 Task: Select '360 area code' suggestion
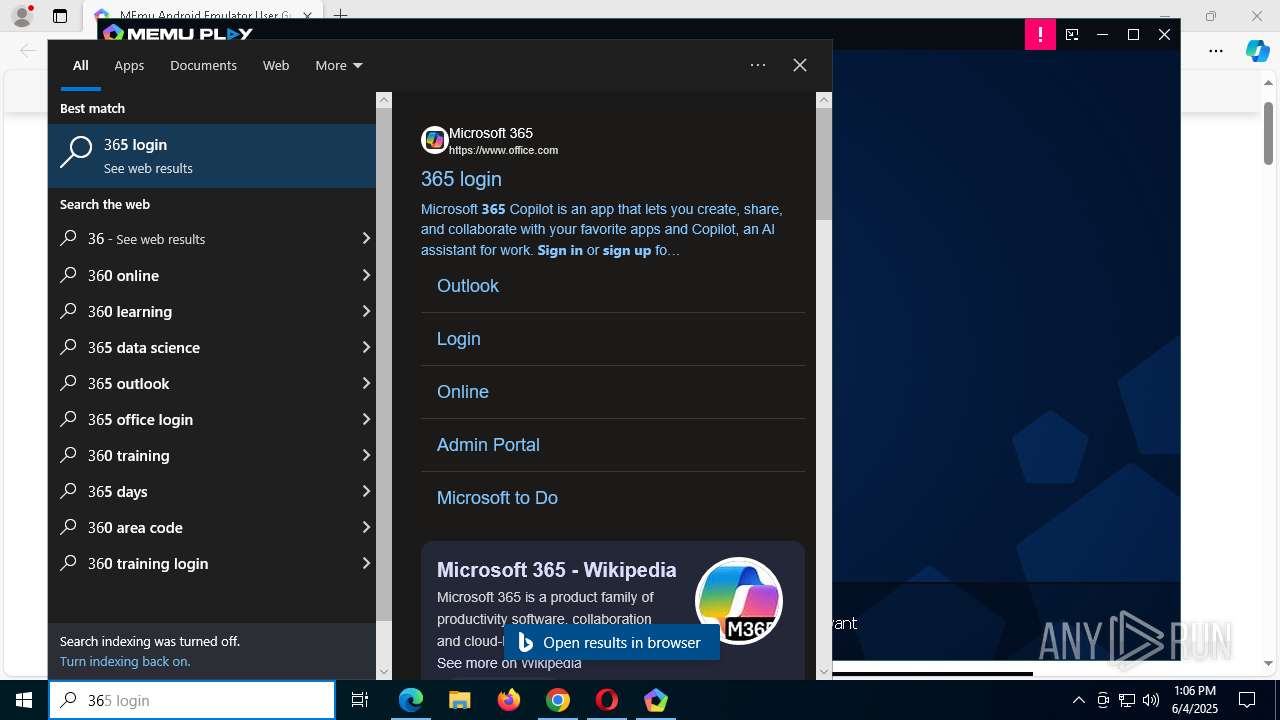[x=212, y=527]
